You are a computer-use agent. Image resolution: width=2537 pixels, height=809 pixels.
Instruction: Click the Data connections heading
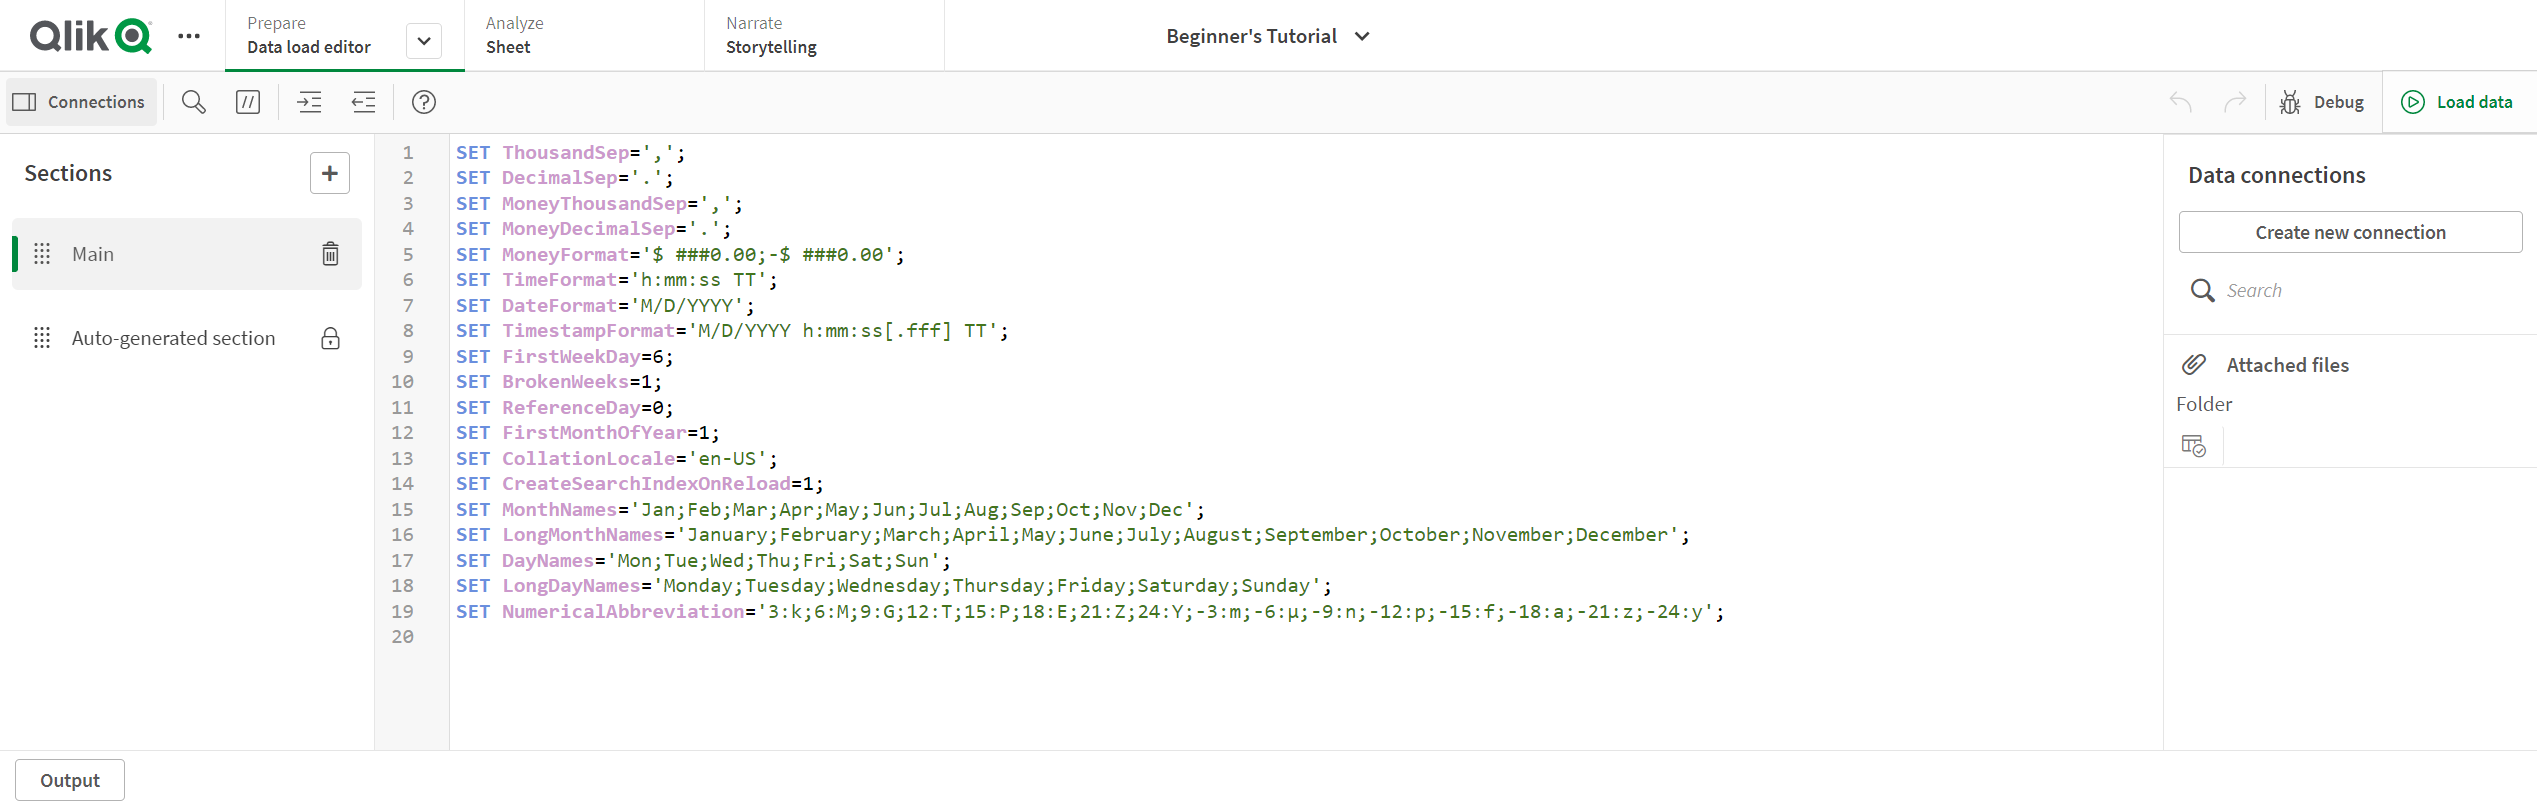(x=2276, y=175)
